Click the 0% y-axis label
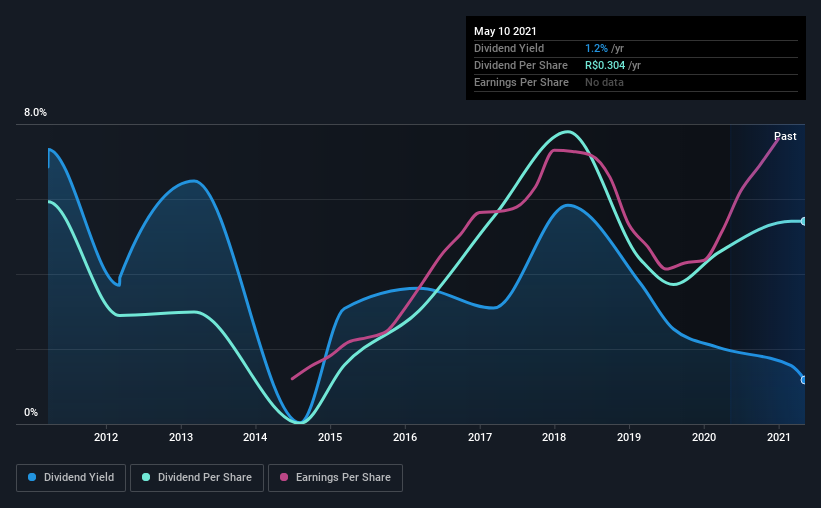 (x=31, y=413)
